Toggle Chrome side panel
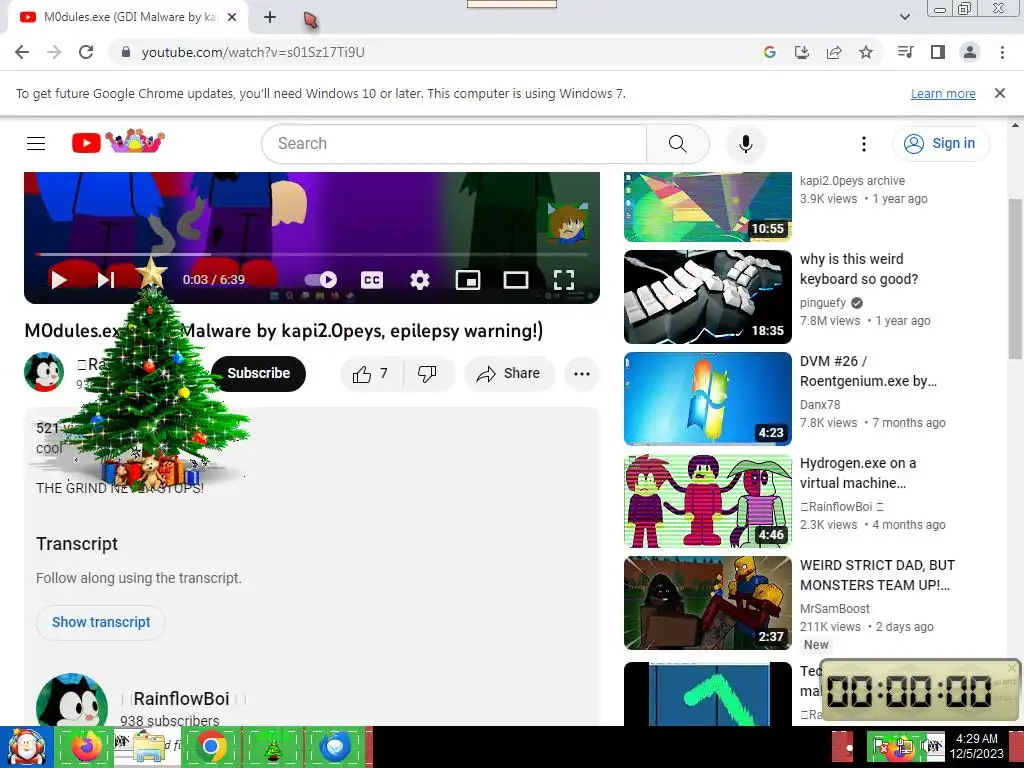 pos(938,52)
